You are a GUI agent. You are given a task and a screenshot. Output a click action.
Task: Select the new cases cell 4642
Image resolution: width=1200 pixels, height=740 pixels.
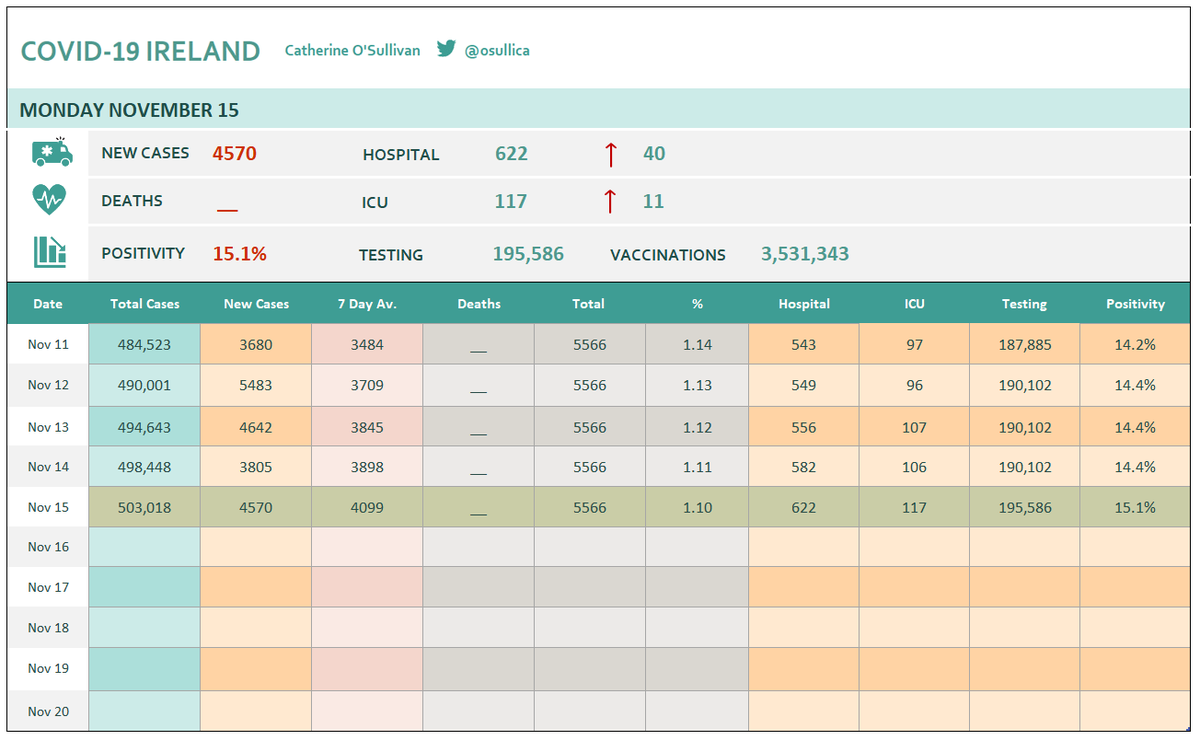point(256,427)
